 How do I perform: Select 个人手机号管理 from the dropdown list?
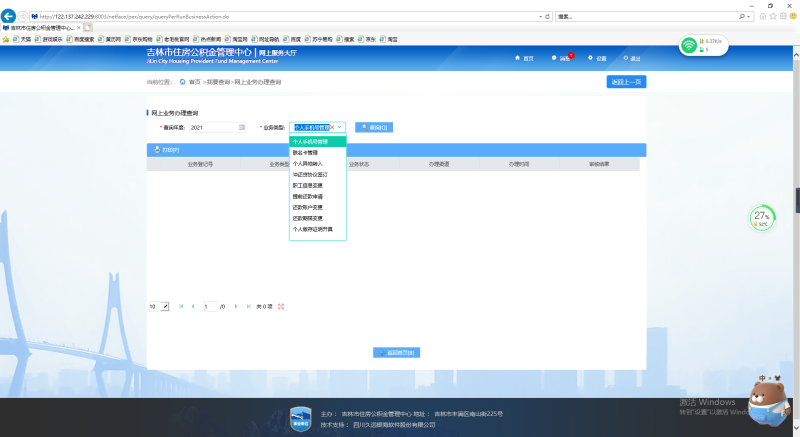pos(310,142)
